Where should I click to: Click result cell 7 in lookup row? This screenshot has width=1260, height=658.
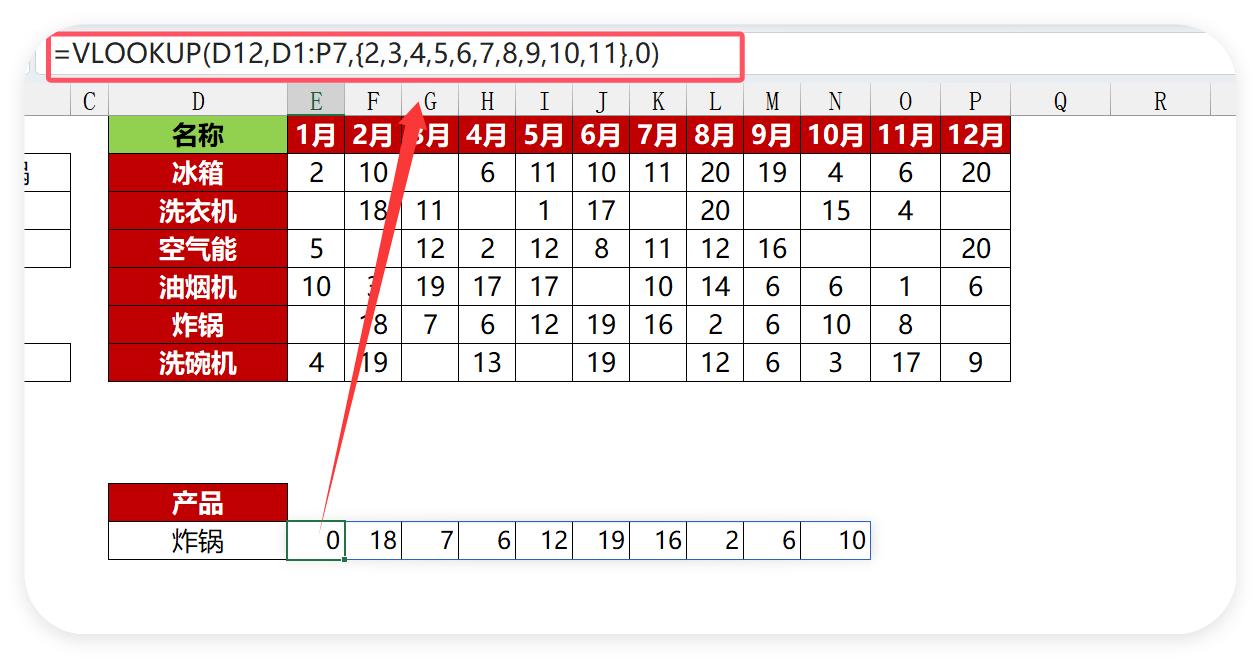coord(430,541)
